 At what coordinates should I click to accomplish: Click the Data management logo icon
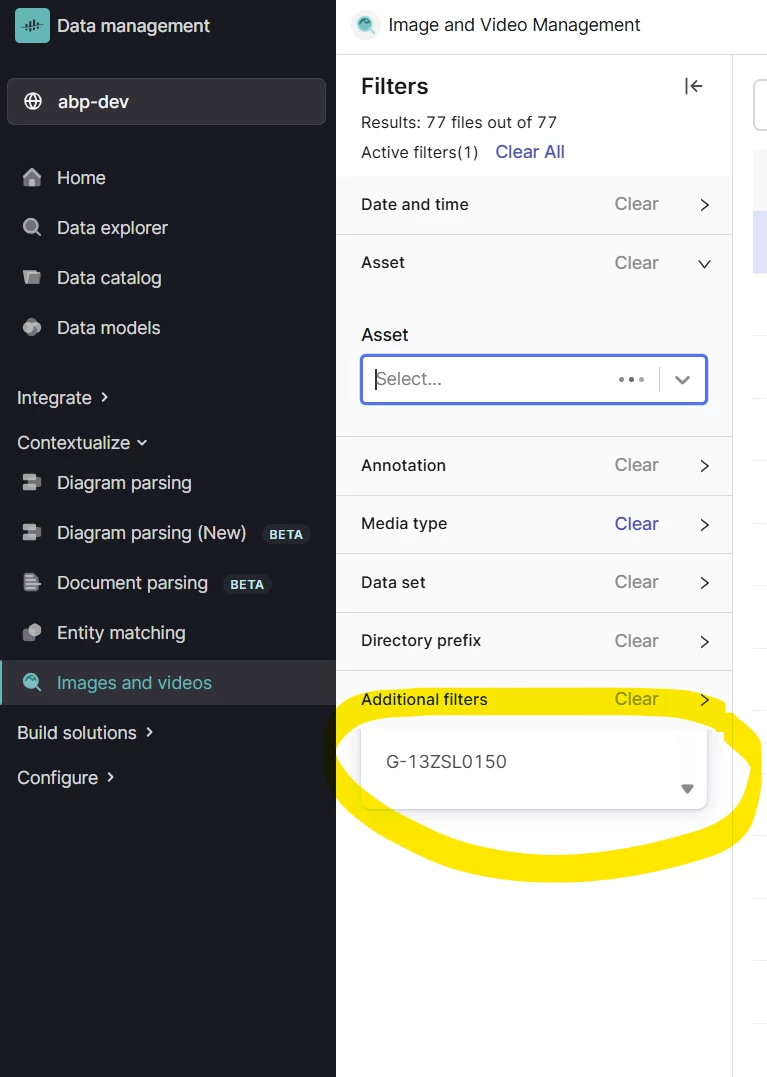(x=32, y=26)
